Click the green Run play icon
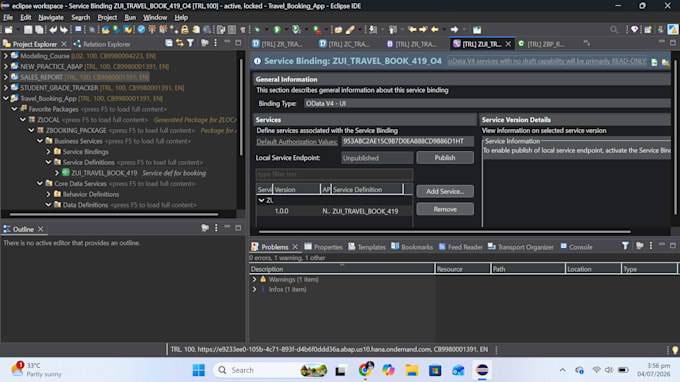The height and width of the screenshot is (382, 680). pos(277,29)
